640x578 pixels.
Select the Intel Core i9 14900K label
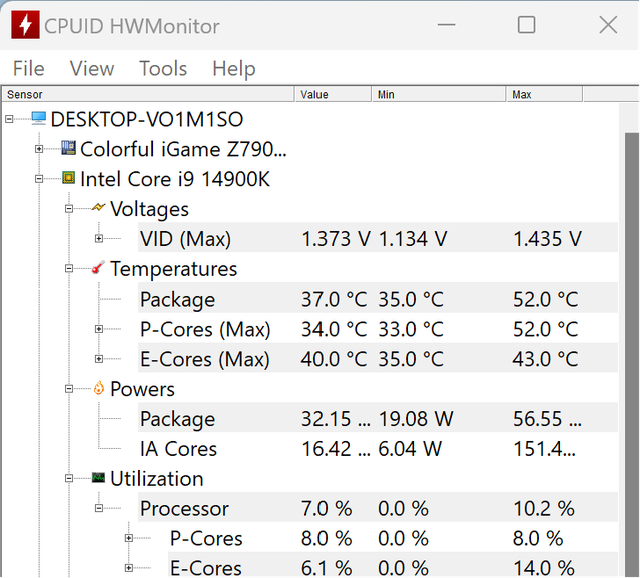coord(175,179)
